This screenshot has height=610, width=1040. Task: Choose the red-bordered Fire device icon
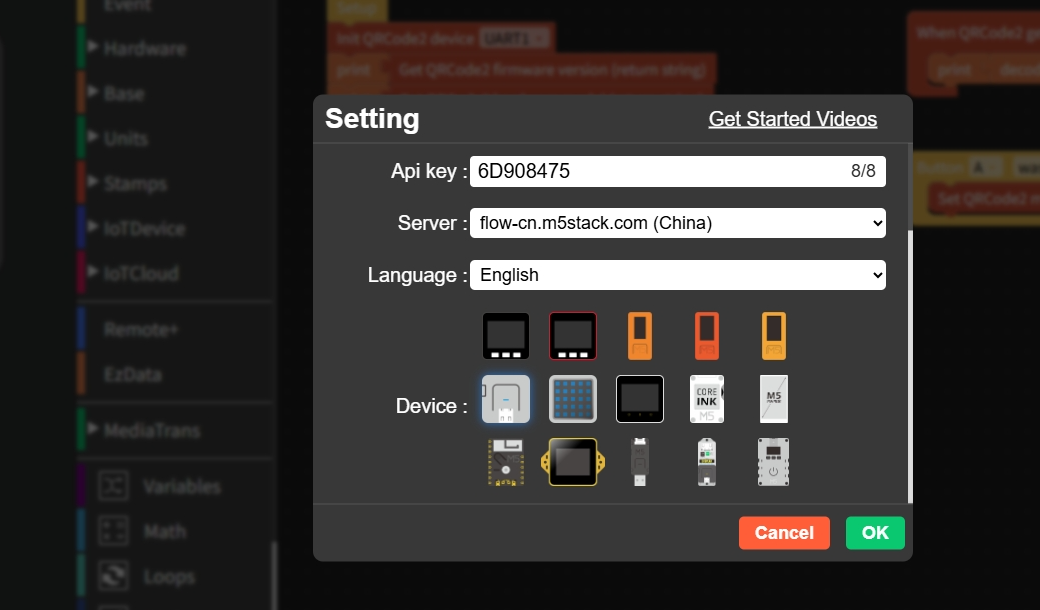point(573,336)
